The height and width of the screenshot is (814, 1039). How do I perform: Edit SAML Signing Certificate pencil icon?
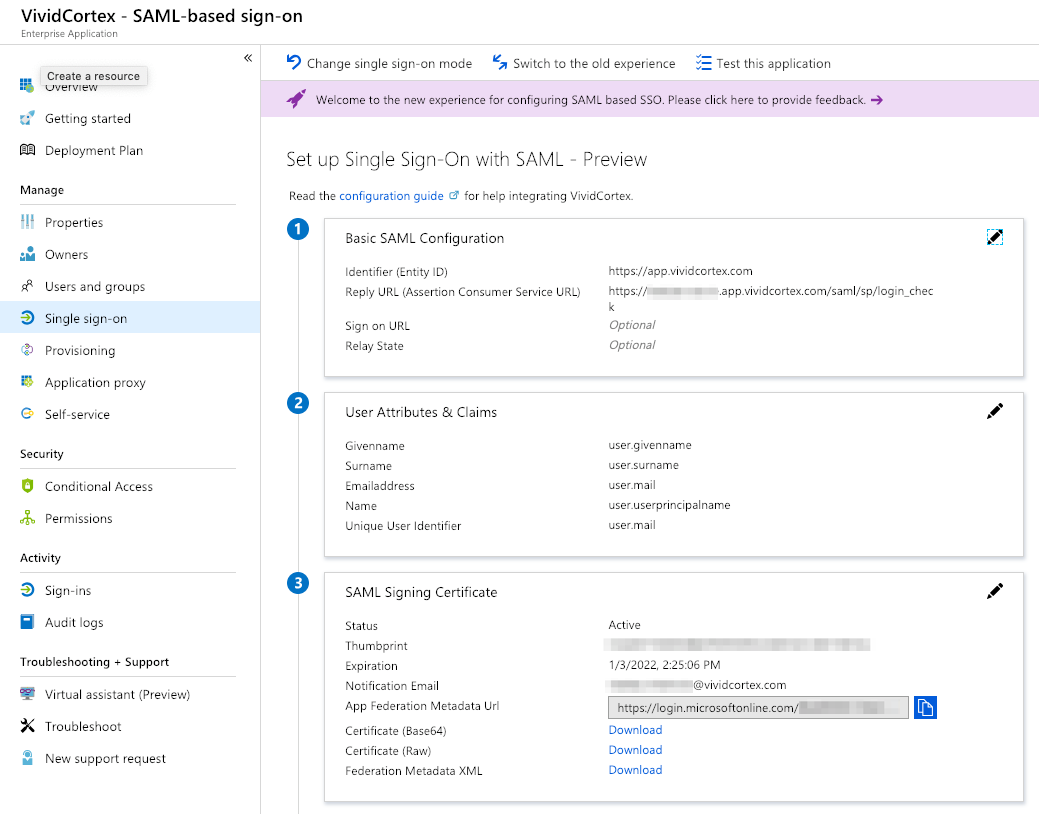995,591
